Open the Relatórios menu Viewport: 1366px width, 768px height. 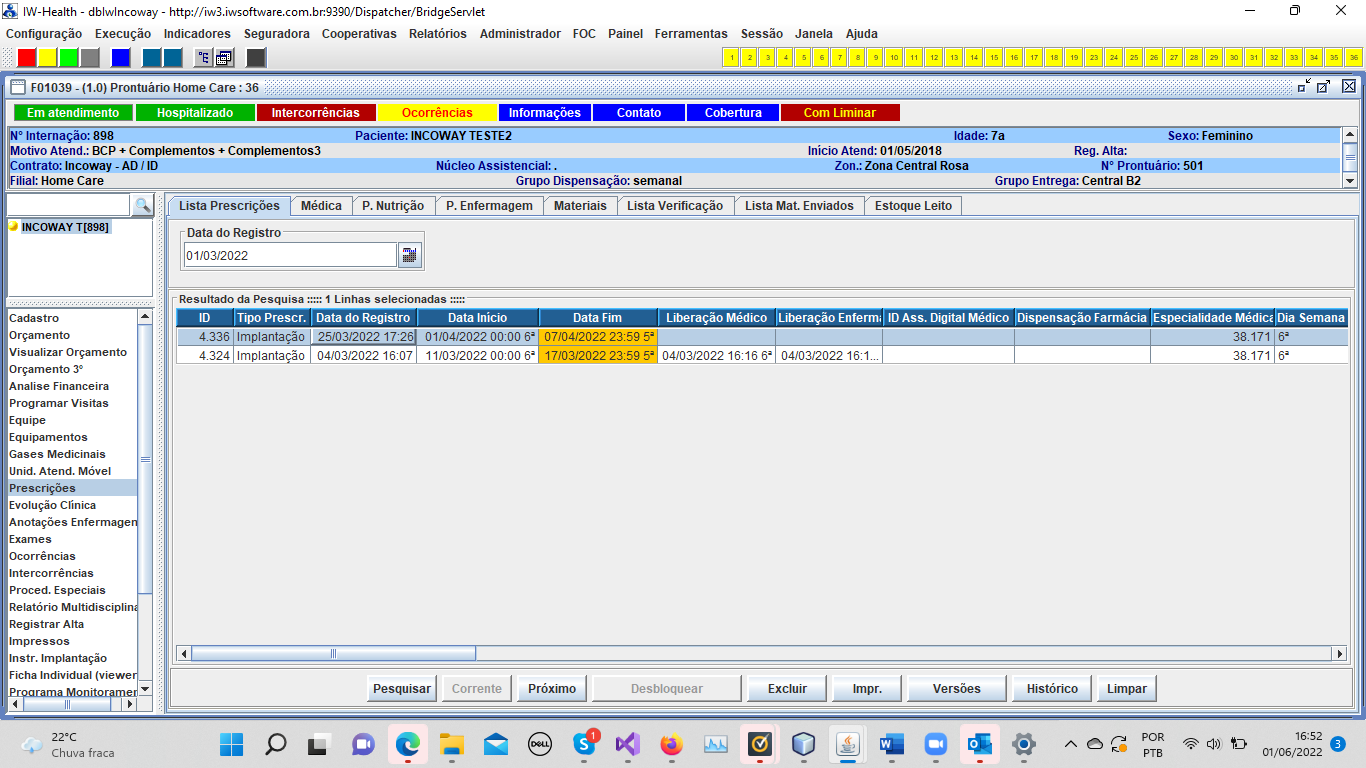point(437,33)
